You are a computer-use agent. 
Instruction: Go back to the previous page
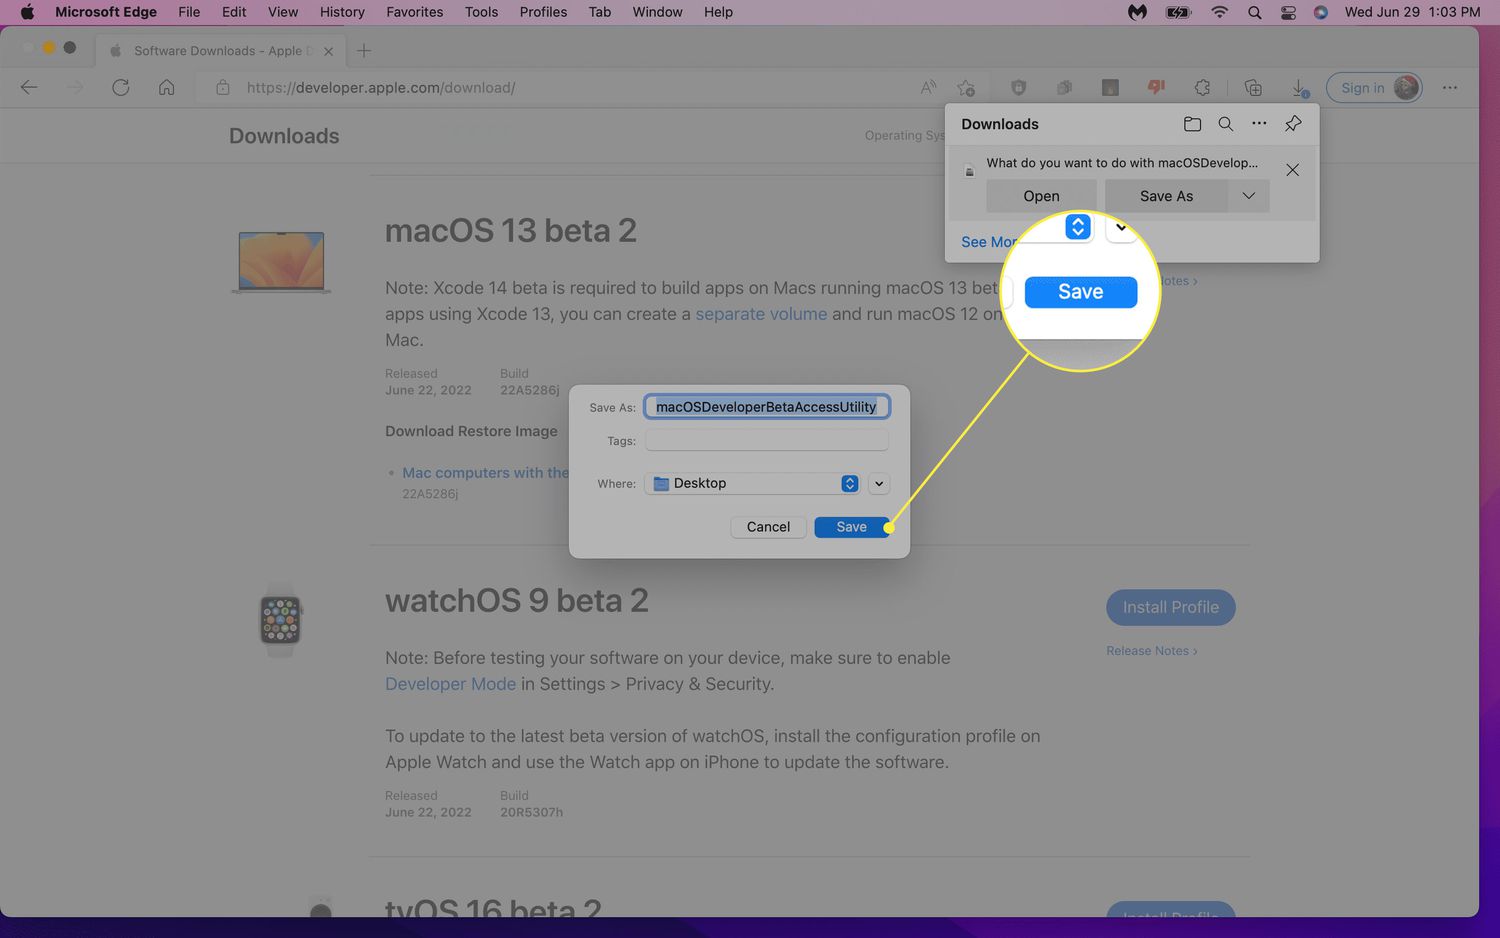tap(29, 88)
